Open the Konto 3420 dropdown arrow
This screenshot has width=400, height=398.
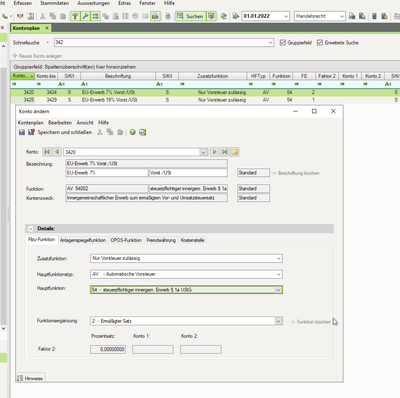pos(203,152)
